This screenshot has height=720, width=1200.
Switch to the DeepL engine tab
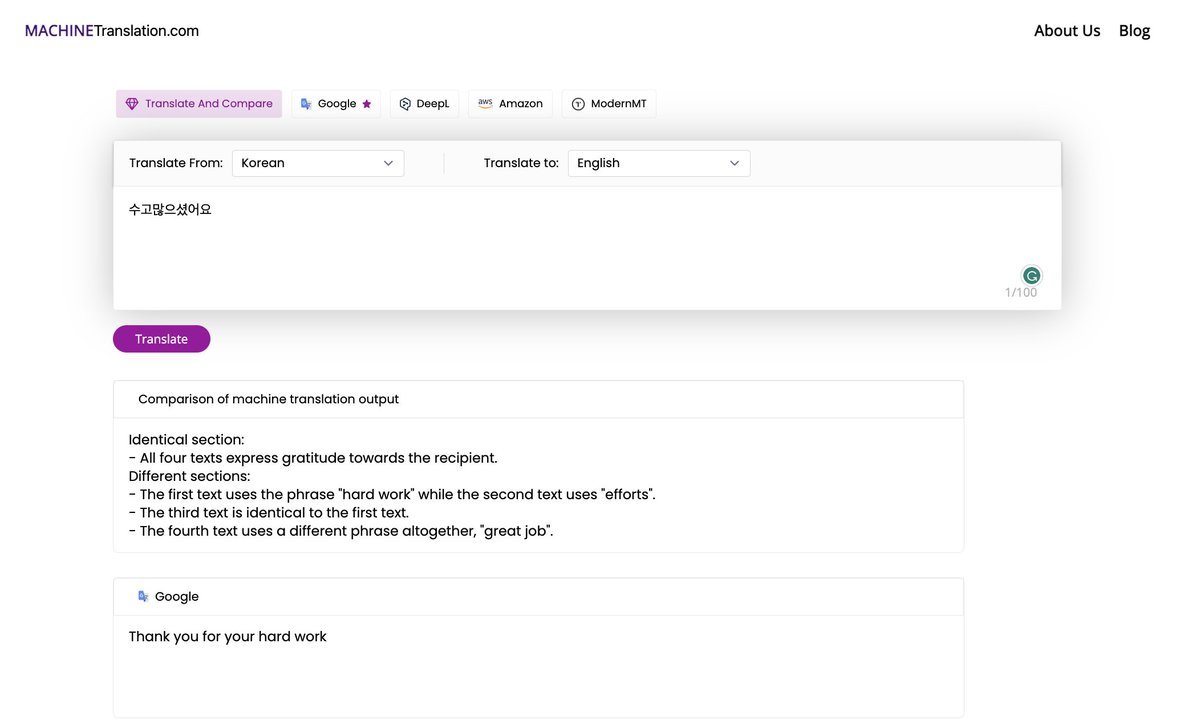(424, 104)
